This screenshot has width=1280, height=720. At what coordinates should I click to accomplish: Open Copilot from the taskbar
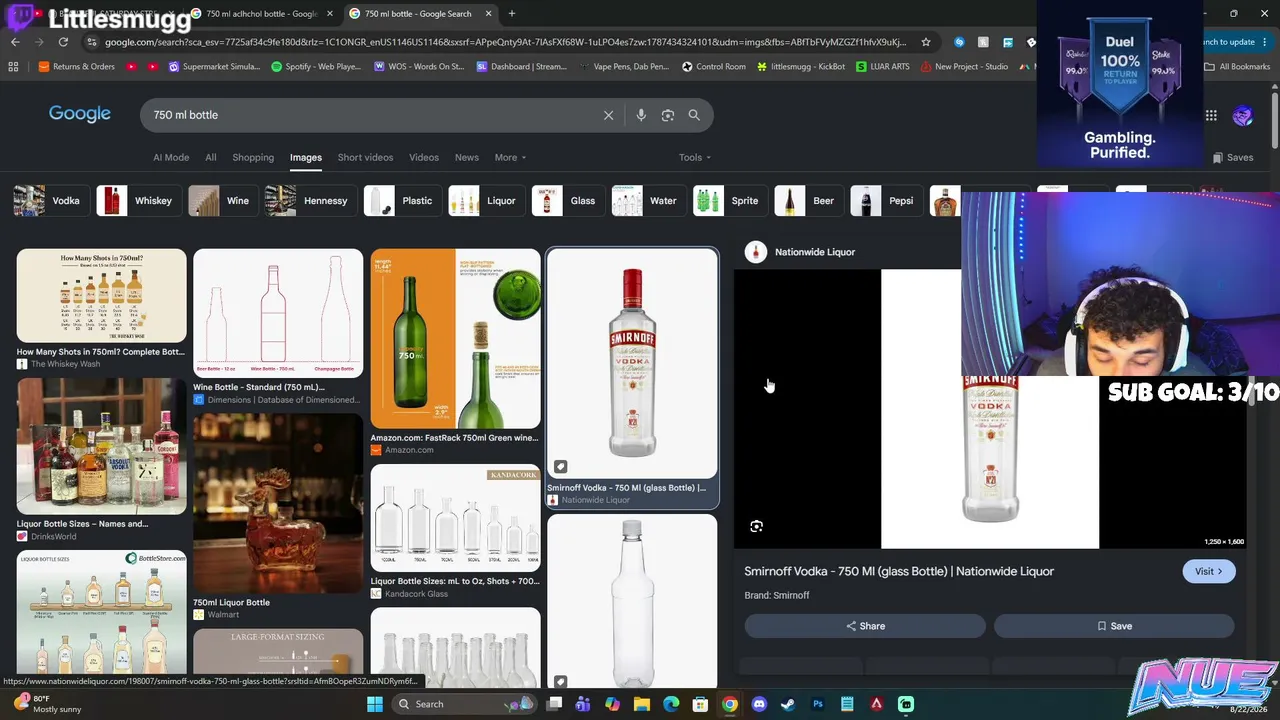(613, 704)
